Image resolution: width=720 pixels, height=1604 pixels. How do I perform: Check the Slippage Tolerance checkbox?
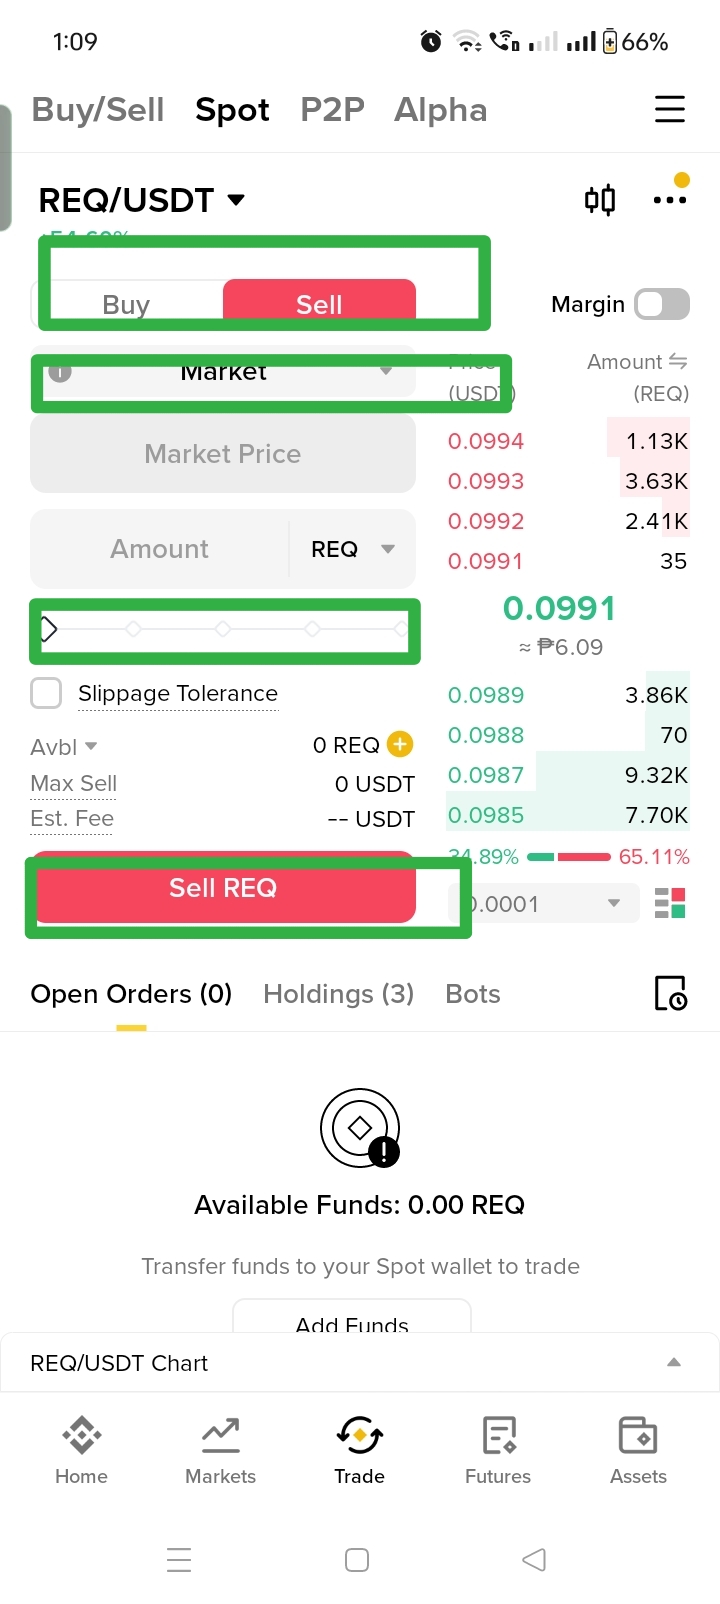(46, 693)
